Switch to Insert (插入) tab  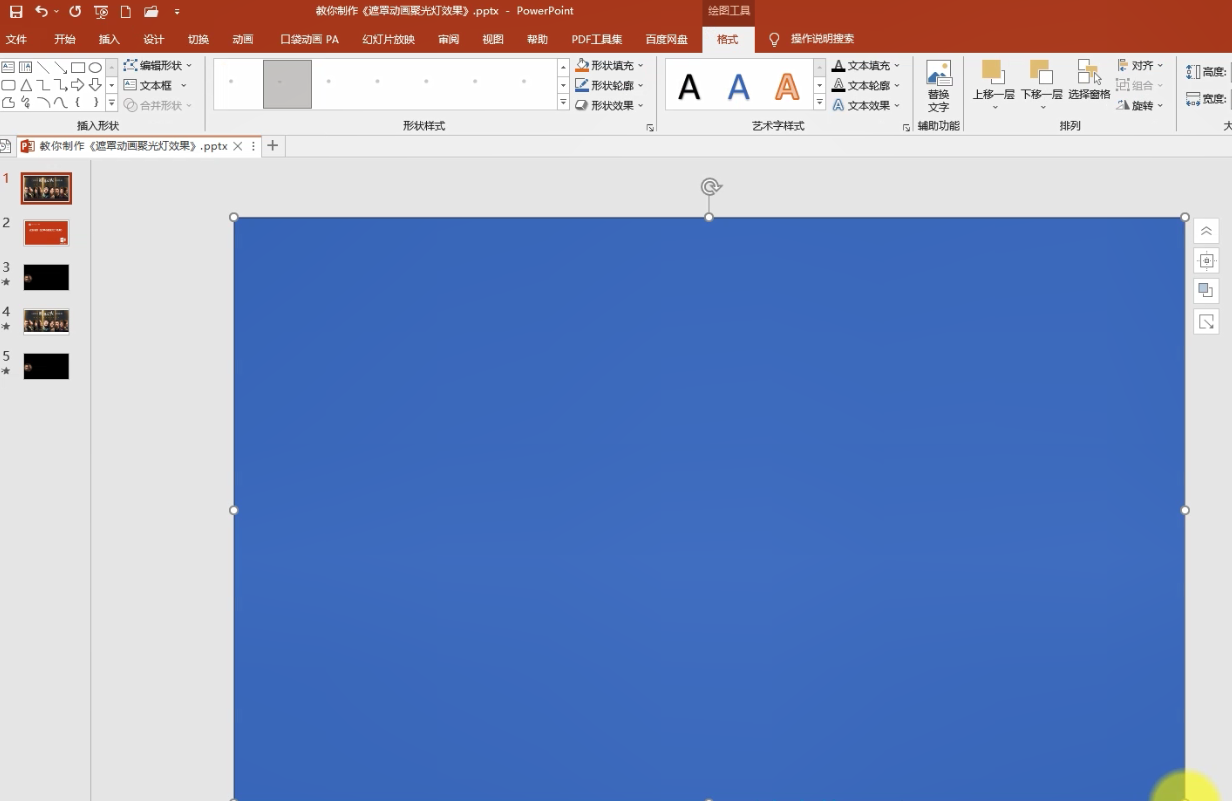tap(109, 40)
